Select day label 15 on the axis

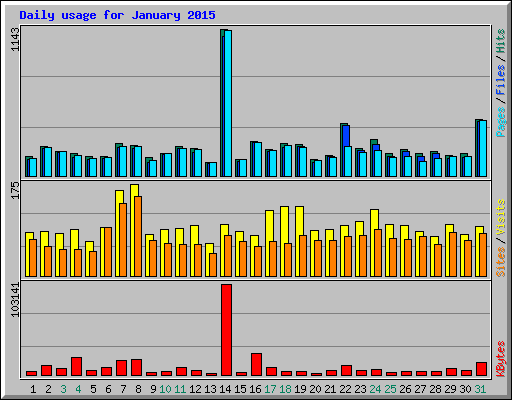[x=240, y=389]
